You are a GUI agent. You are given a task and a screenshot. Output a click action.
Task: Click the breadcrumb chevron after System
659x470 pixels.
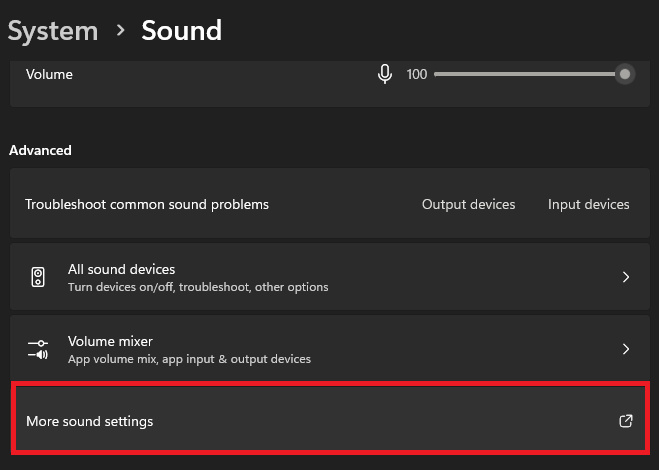120,30
